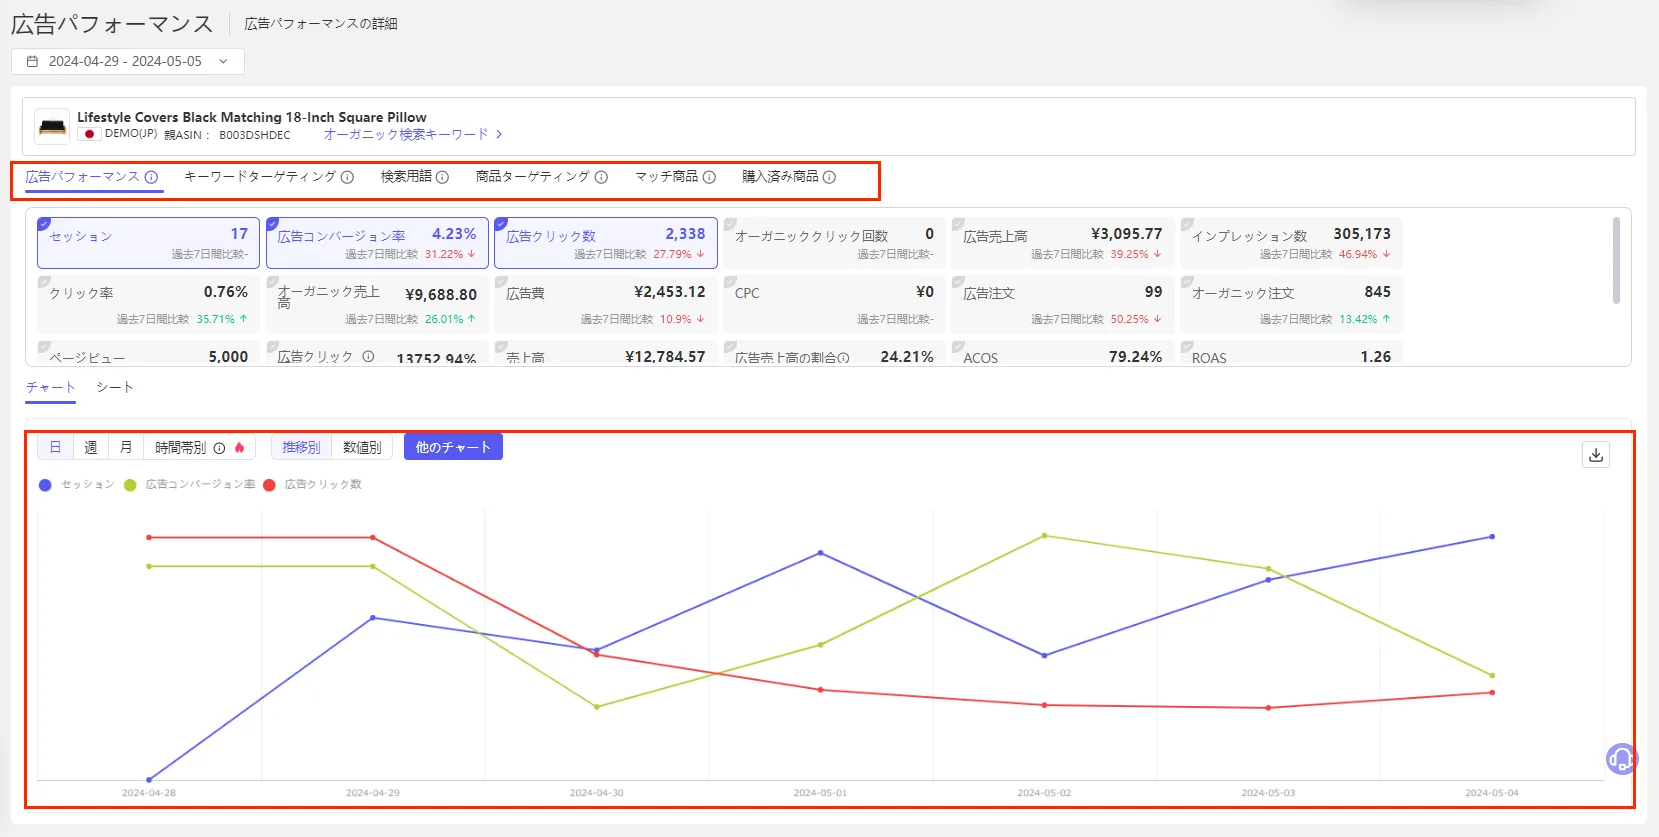Select the 数値別 chart mode
1659x837 pixels.
362,447
